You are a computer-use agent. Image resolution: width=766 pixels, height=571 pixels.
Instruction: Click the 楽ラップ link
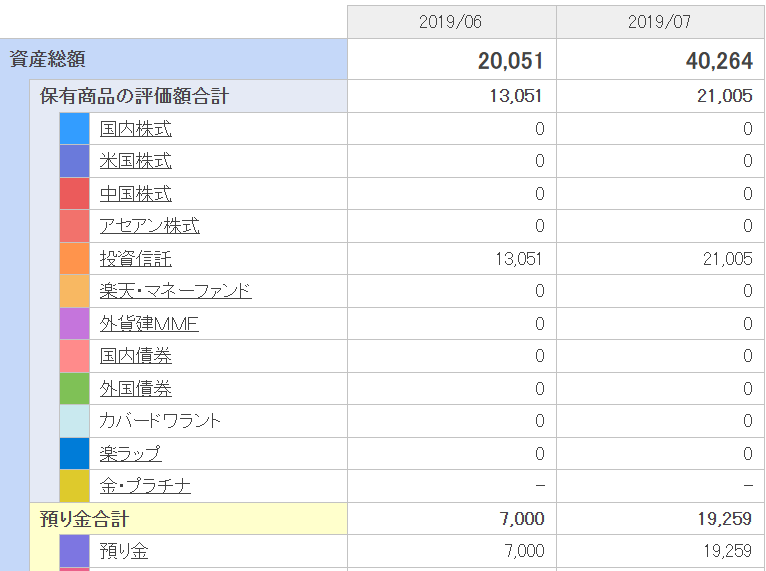(x=130, y=453)
